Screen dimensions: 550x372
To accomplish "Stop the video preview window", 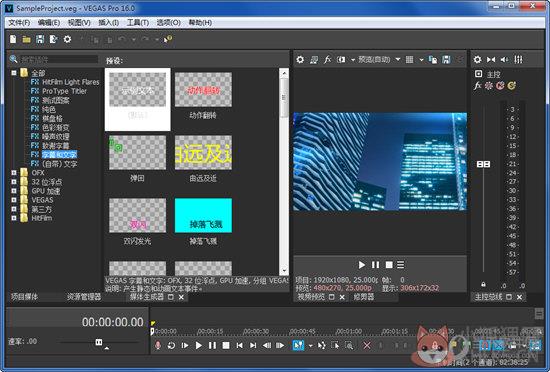I will (389, 265).
